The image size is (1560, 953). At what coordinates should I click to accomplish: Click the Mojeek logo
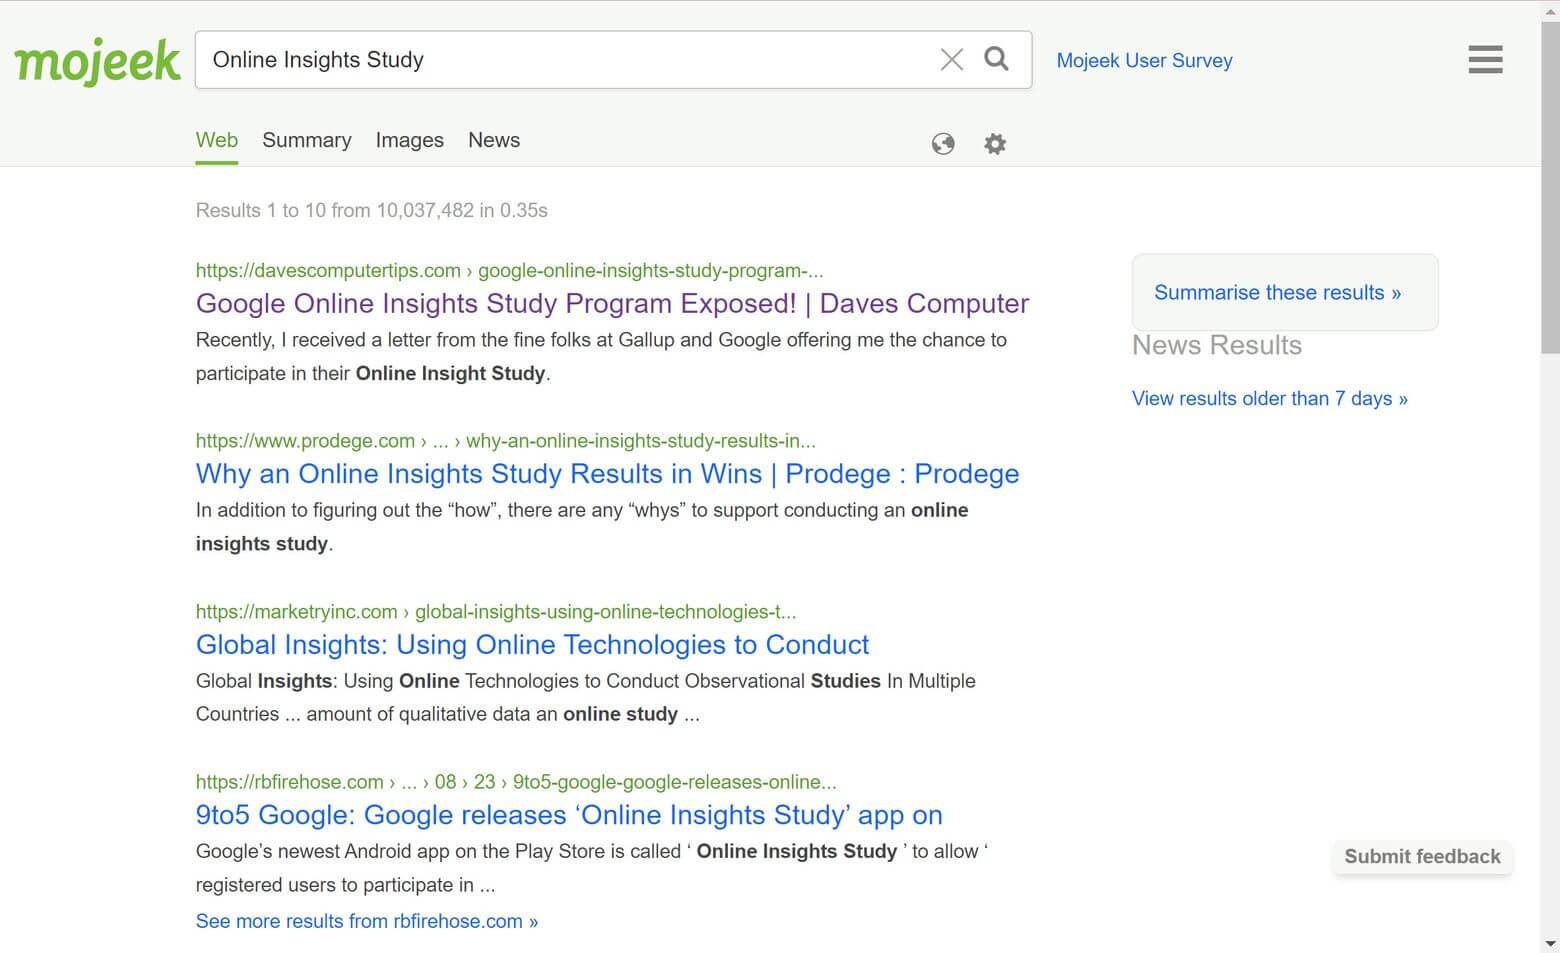point(98,62)
